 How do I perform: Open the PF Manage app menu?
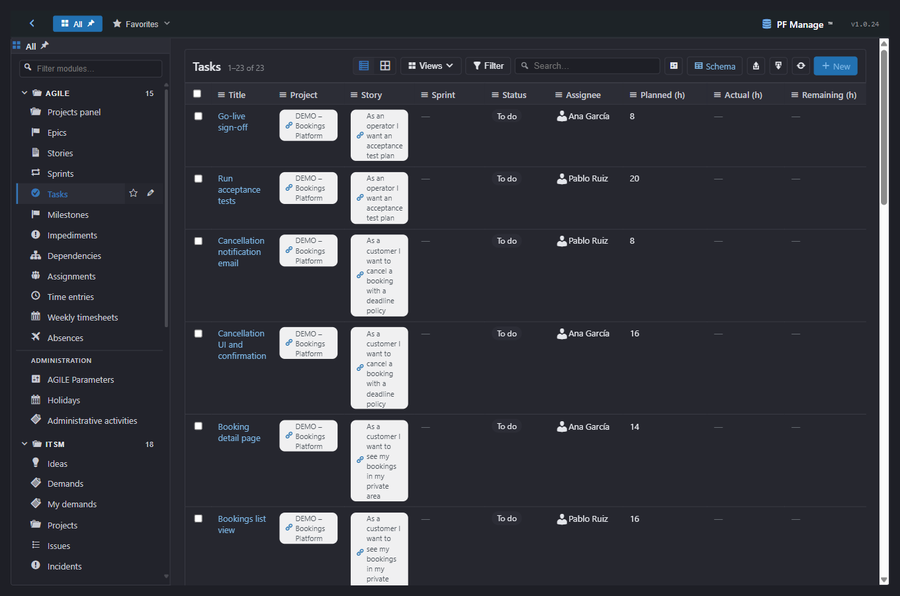[x=797, y=24]
